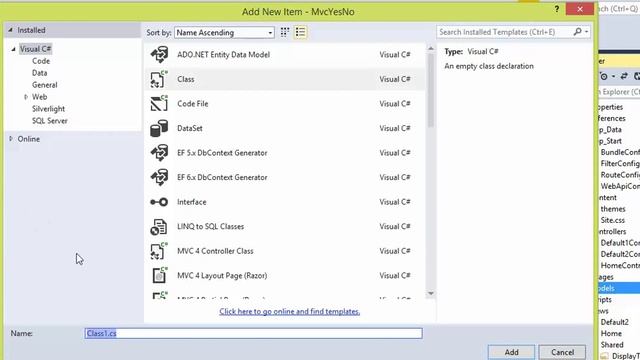Pick the Code File template icon
This screenshot has width=640, height=360.
tap(159, 104)
